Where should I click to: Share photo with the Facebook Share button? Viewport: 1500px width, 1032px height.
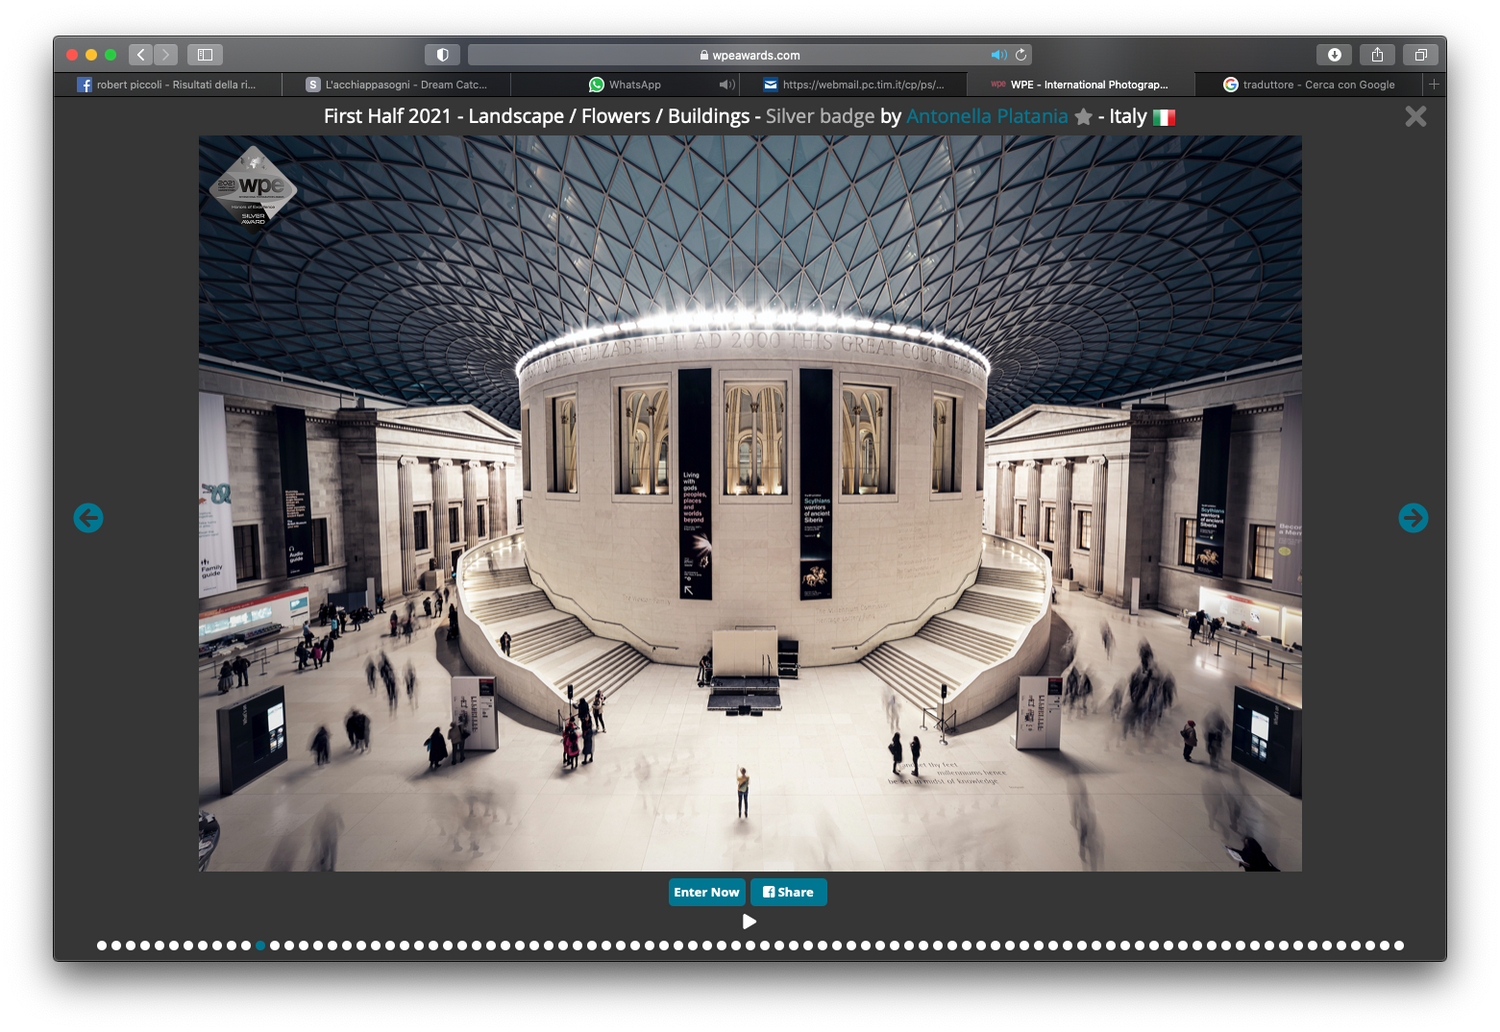(788, 892)
